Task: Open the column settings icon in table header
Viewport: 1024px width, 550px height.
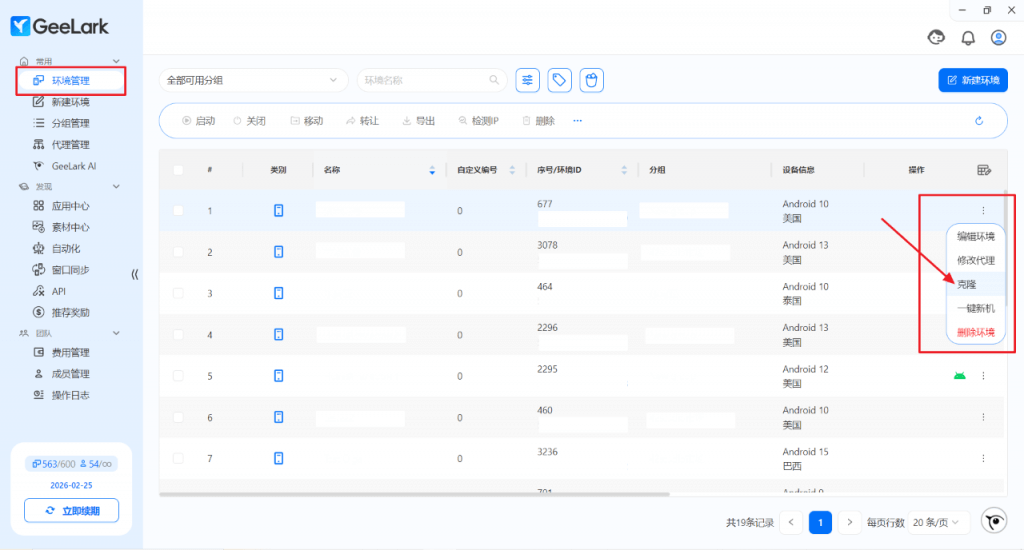Action: point(983,170)
